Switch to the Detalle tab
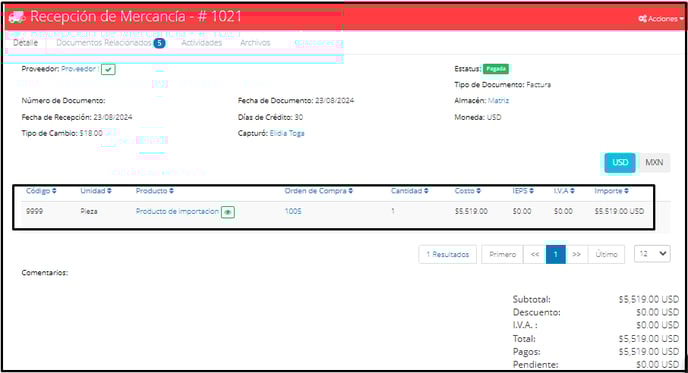 (x=25, y=43)
